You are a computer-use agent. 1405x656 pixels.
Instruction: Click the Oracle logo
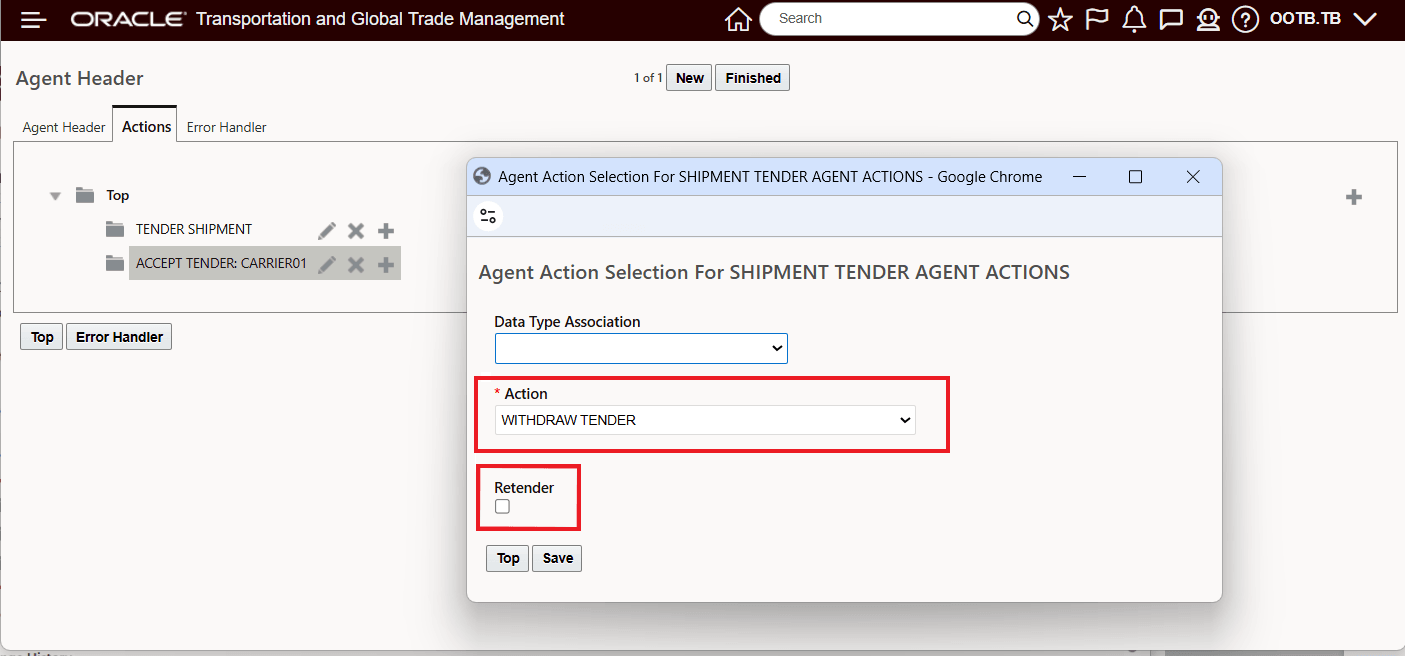(x=128, y=19)
